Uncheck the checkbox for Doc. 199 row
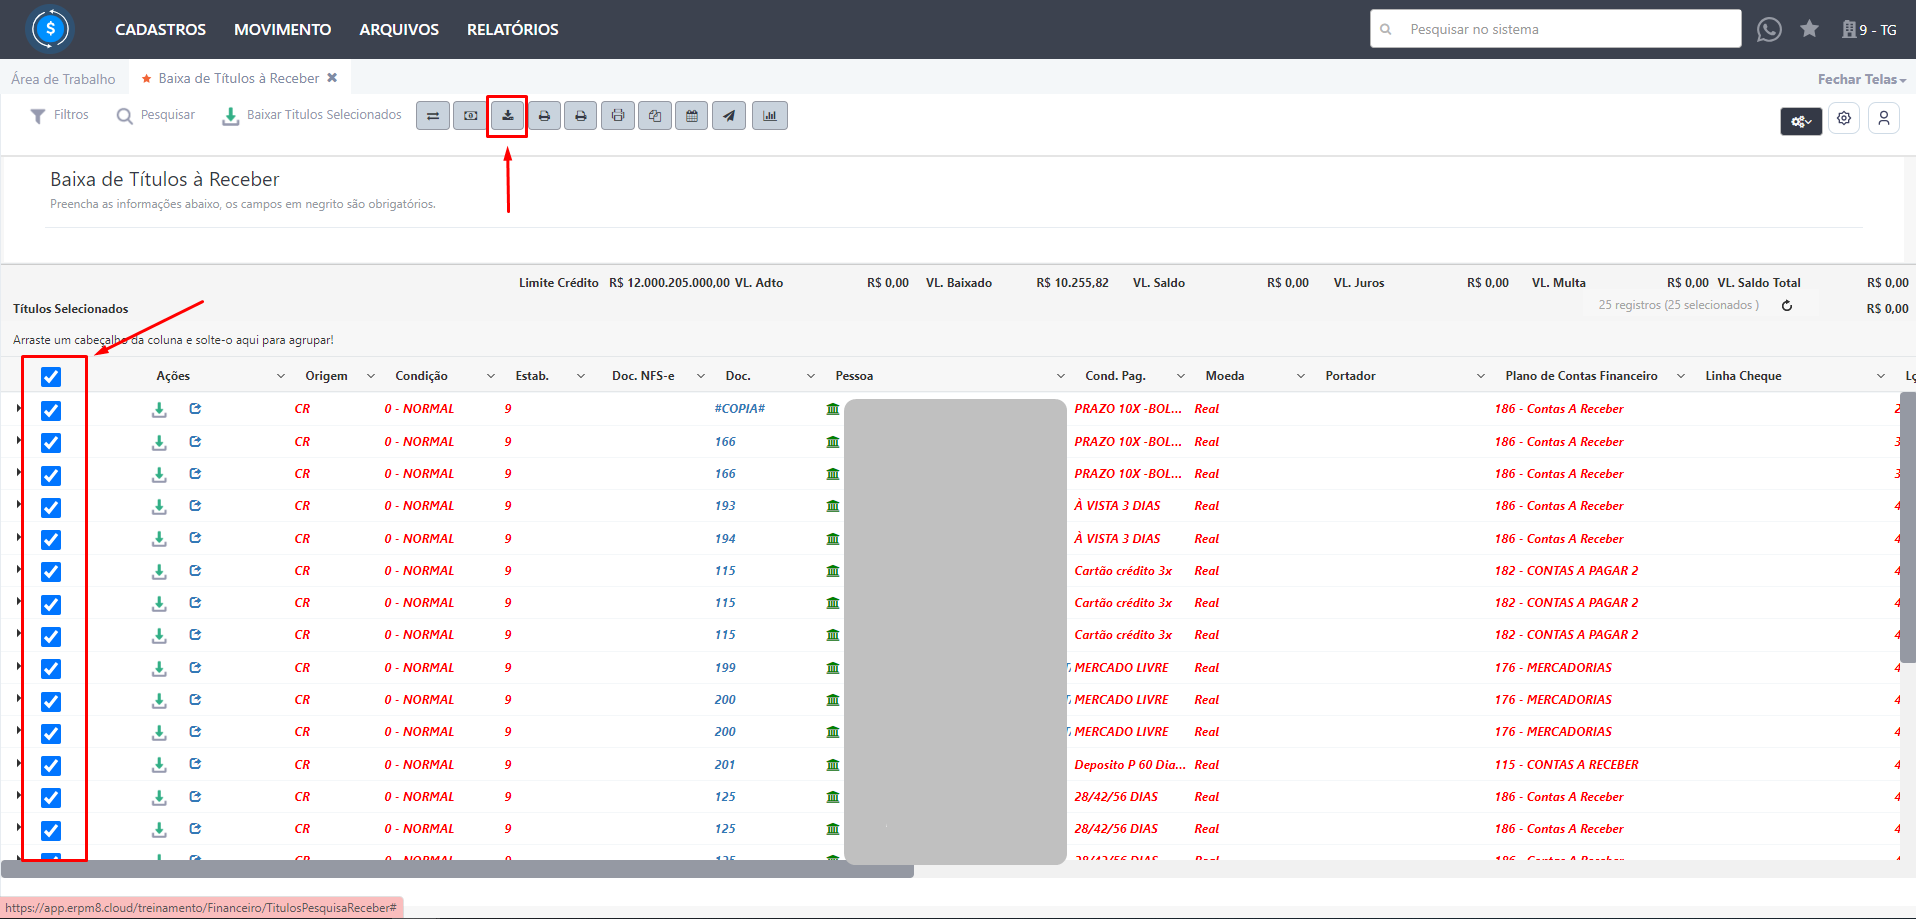 pos(51,669)
